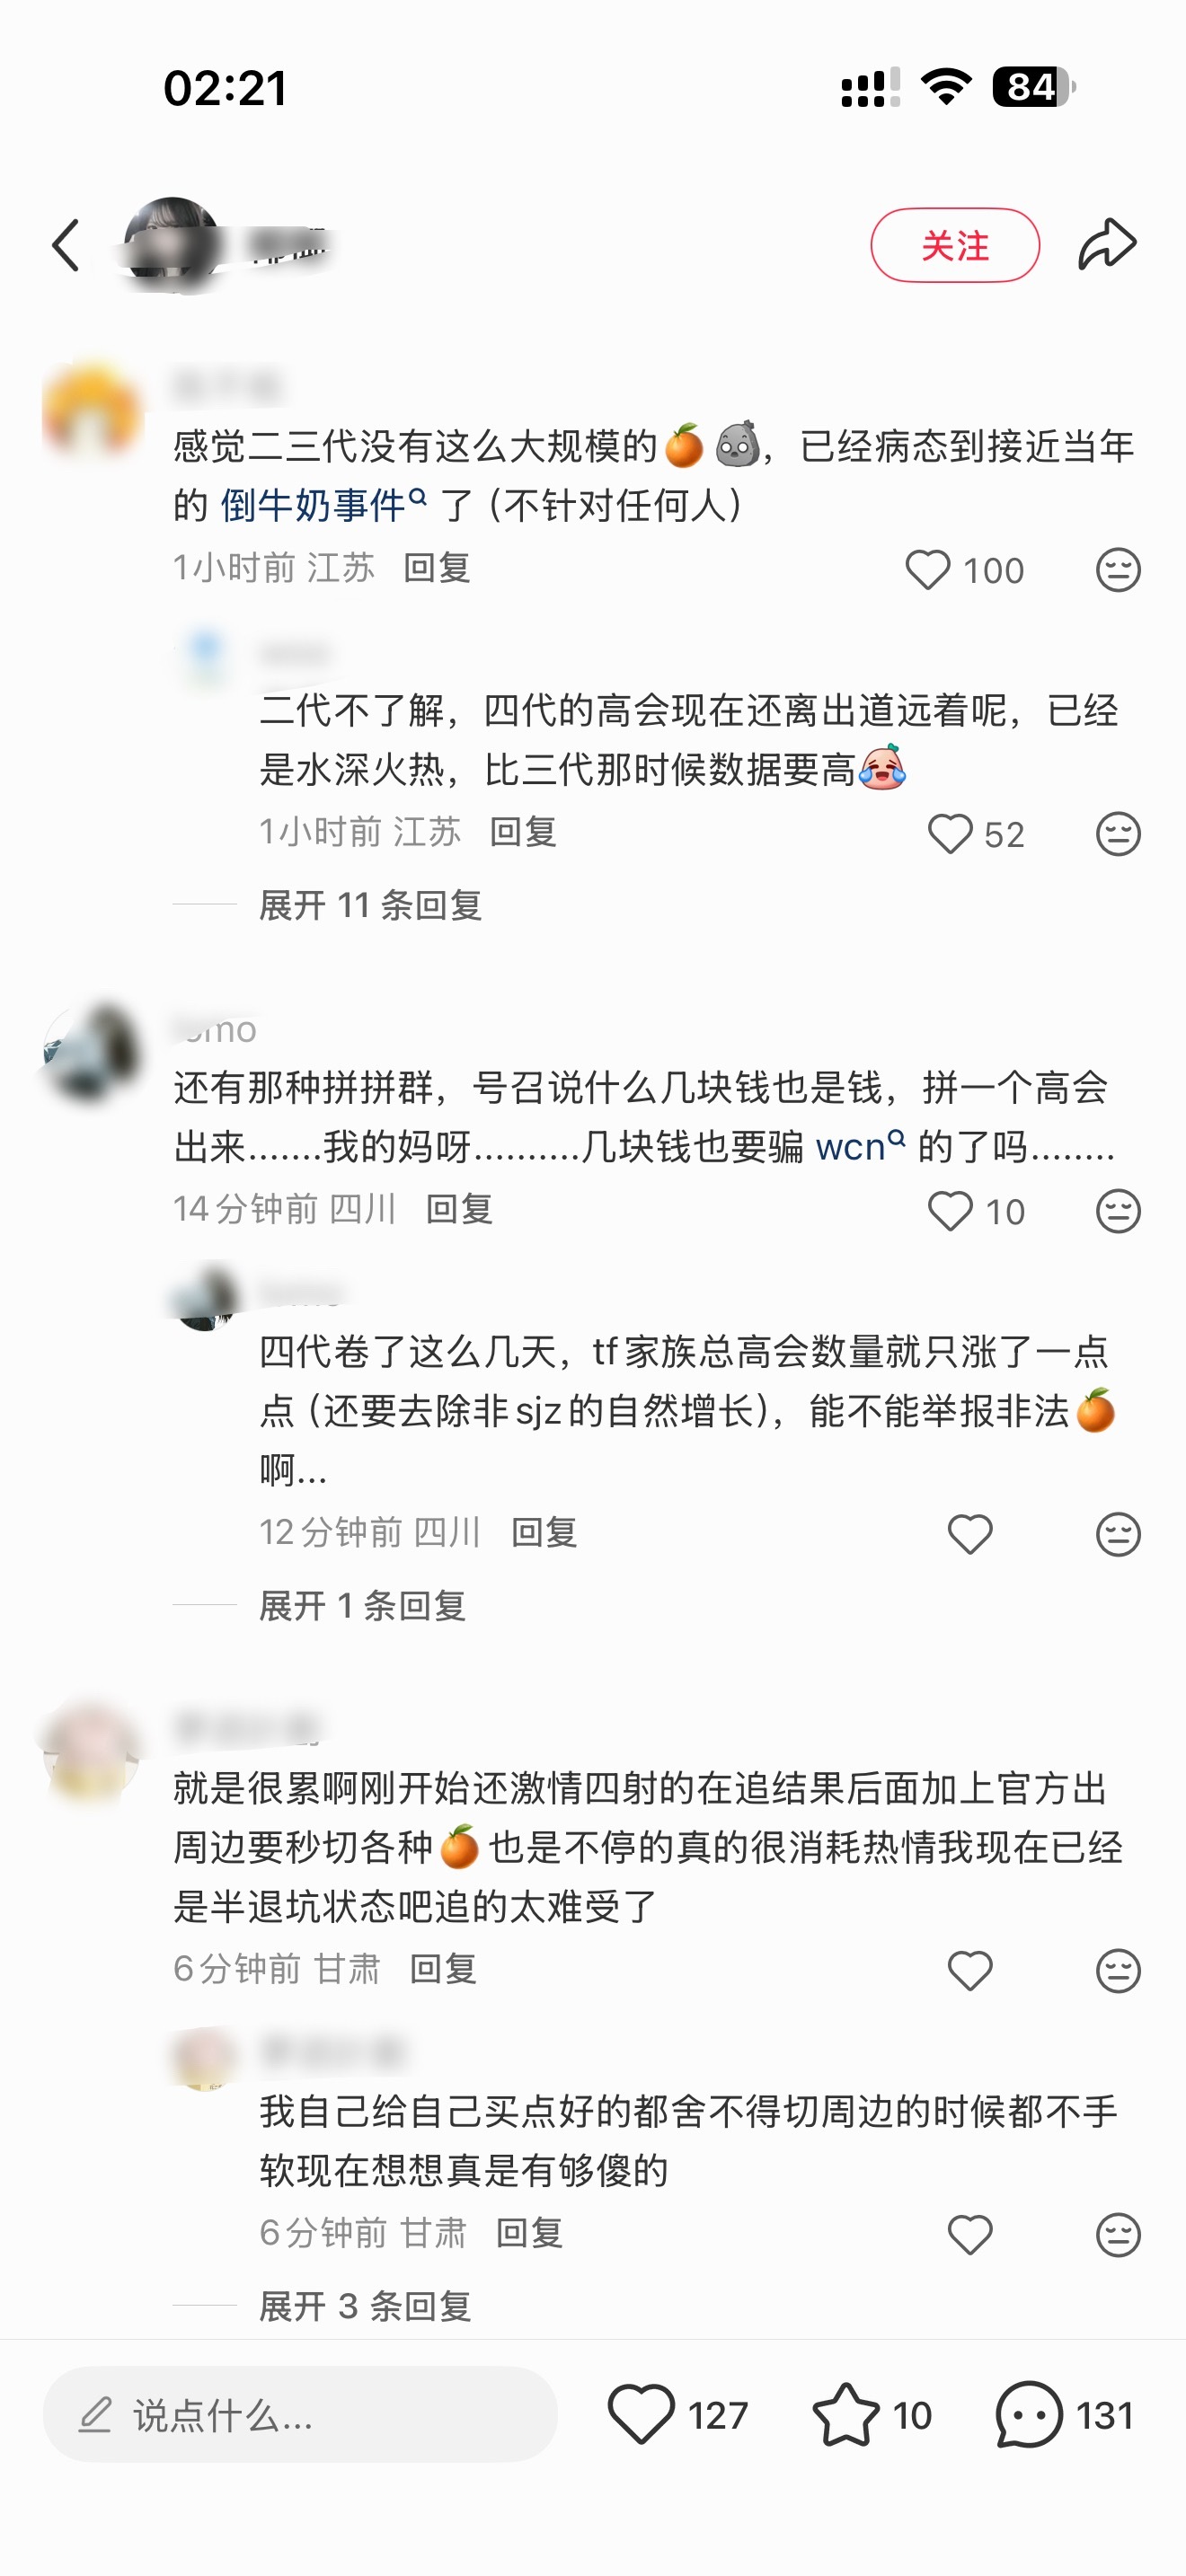Tap the back arrow icon
This screenshot has width=1186, height=2576.
(66, 245)
